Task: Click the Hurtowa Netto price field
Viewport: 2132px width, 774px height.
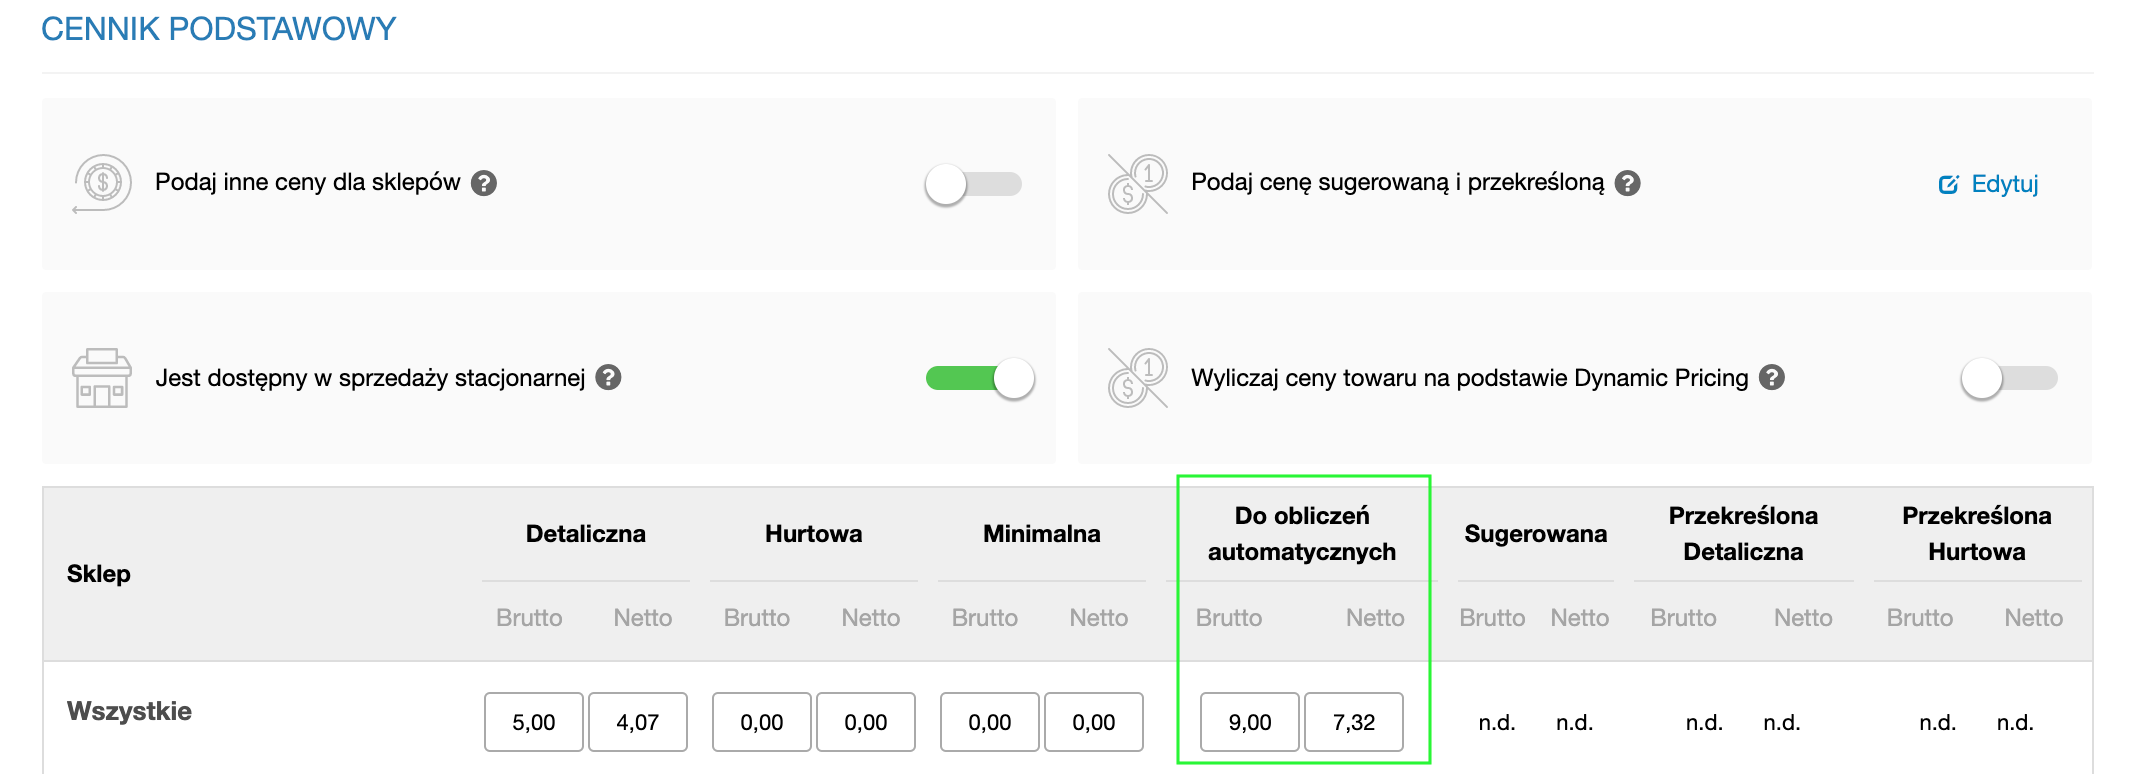Action: [x=866, y=722]
